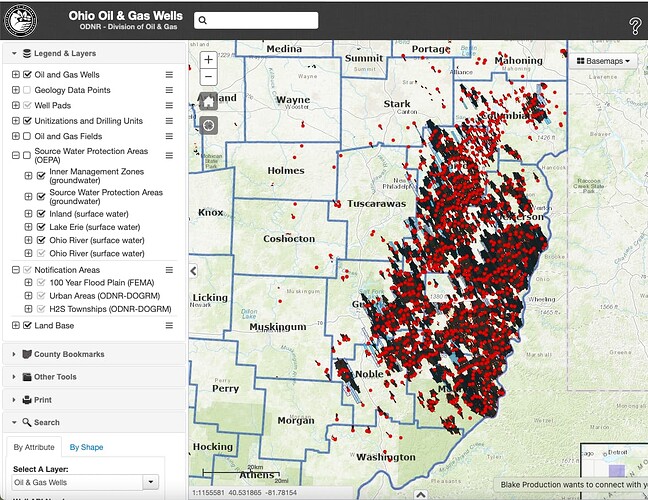Click the Coshocton county label on map
The height and width of the screenshot is (500, 648).
(289, 239)
